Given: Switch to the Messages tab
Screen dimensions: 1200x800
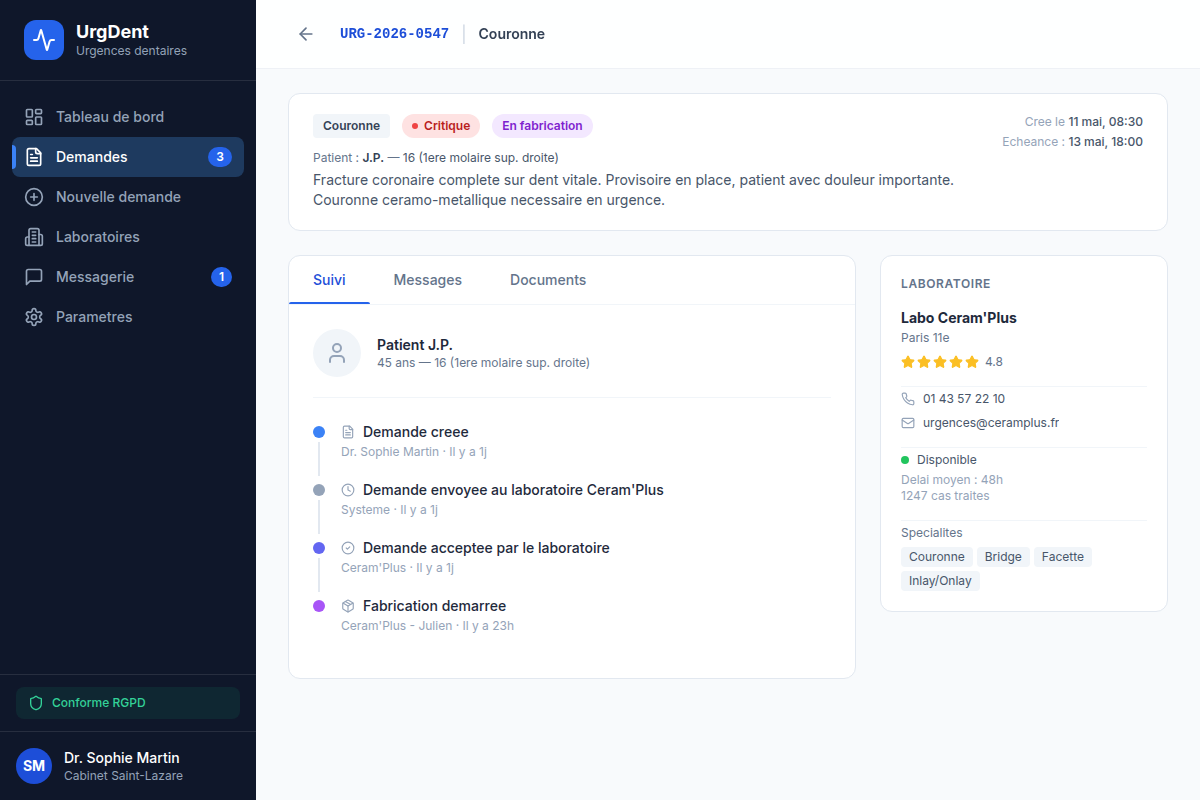Looking at the screenshot, I should pos(428,280).
